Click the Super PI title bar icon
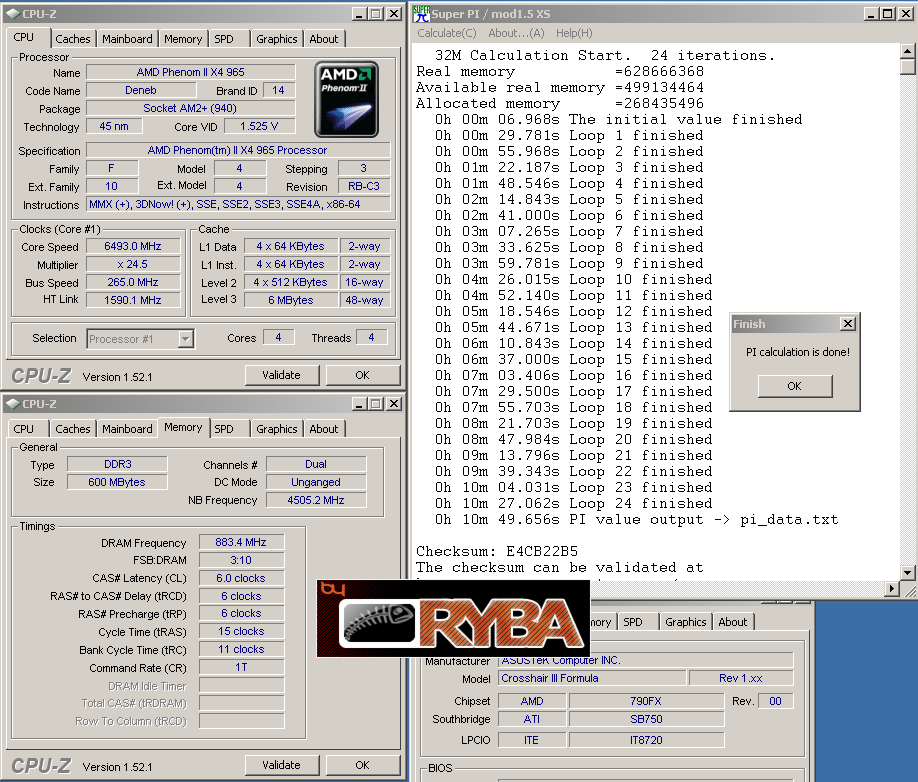This screenshot has width=918, height=782. click(421, 14)
